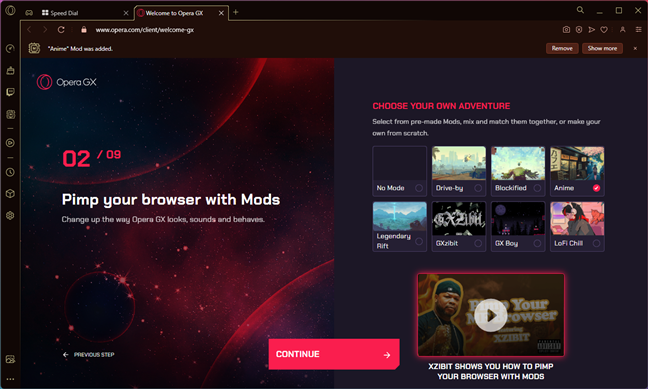The height and width of the screenshot is (389, 648).
Task: Click 'XZIBIT SHOWS YOU HOW TO PIMP' caption
Action: click(491, 366)
